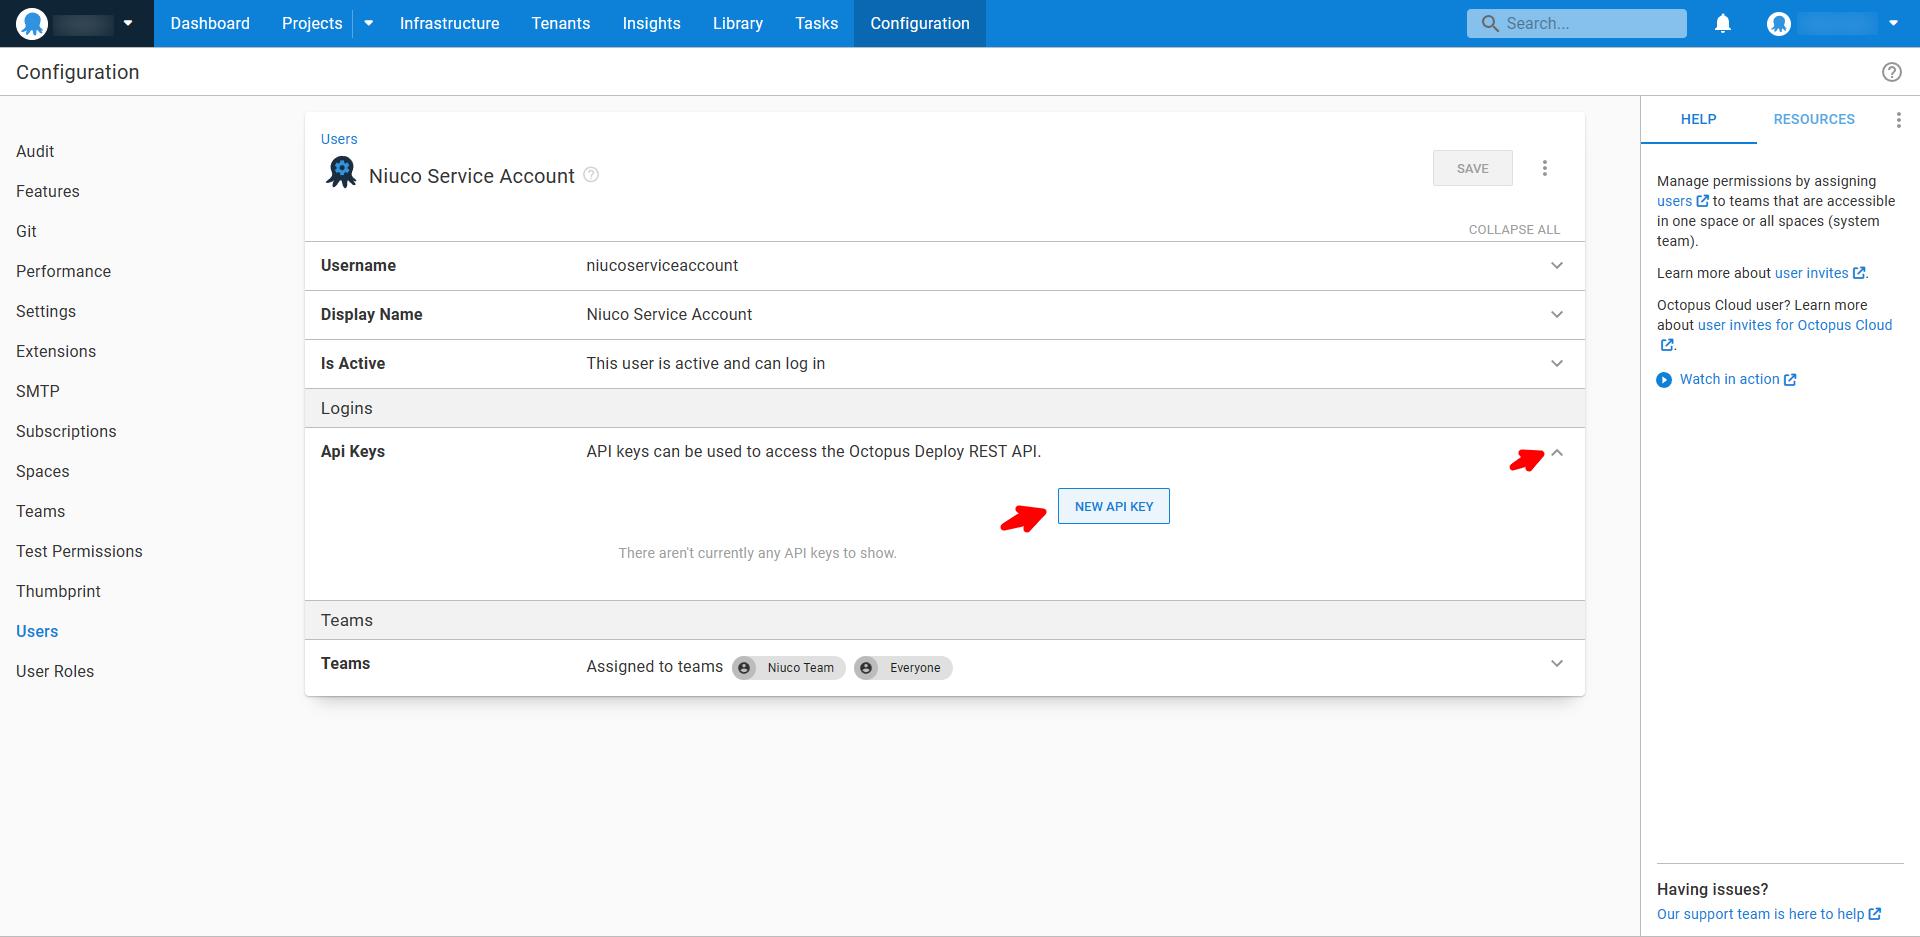Viewport: 1920px width, 937px height.
Task: Follow the Users breadcrumb link
Action: point(339,139)
